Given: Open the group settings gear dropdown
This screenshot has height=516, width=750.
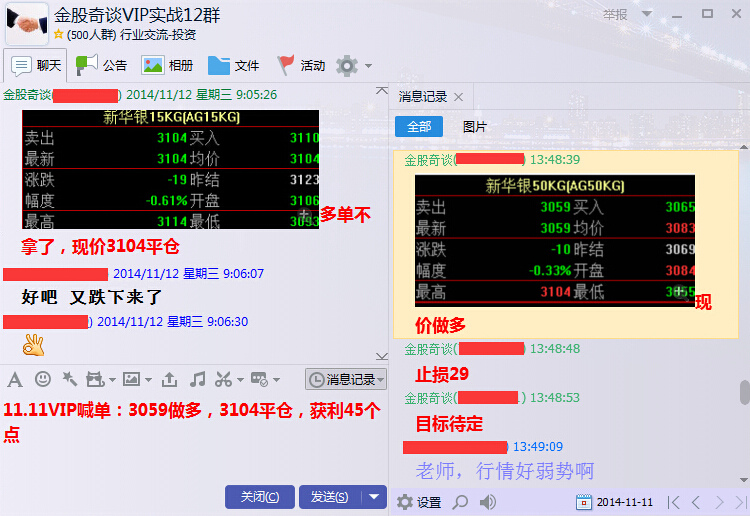Looking at the screenshot, I should coord(354,66).
